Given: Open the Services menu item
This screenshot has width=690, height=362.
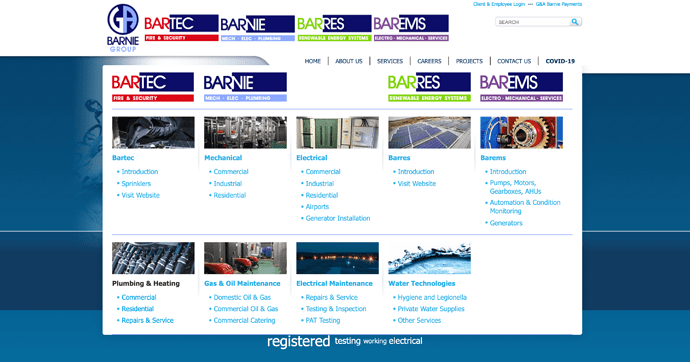Looking at the screenshot, I should tap(389, 61).
